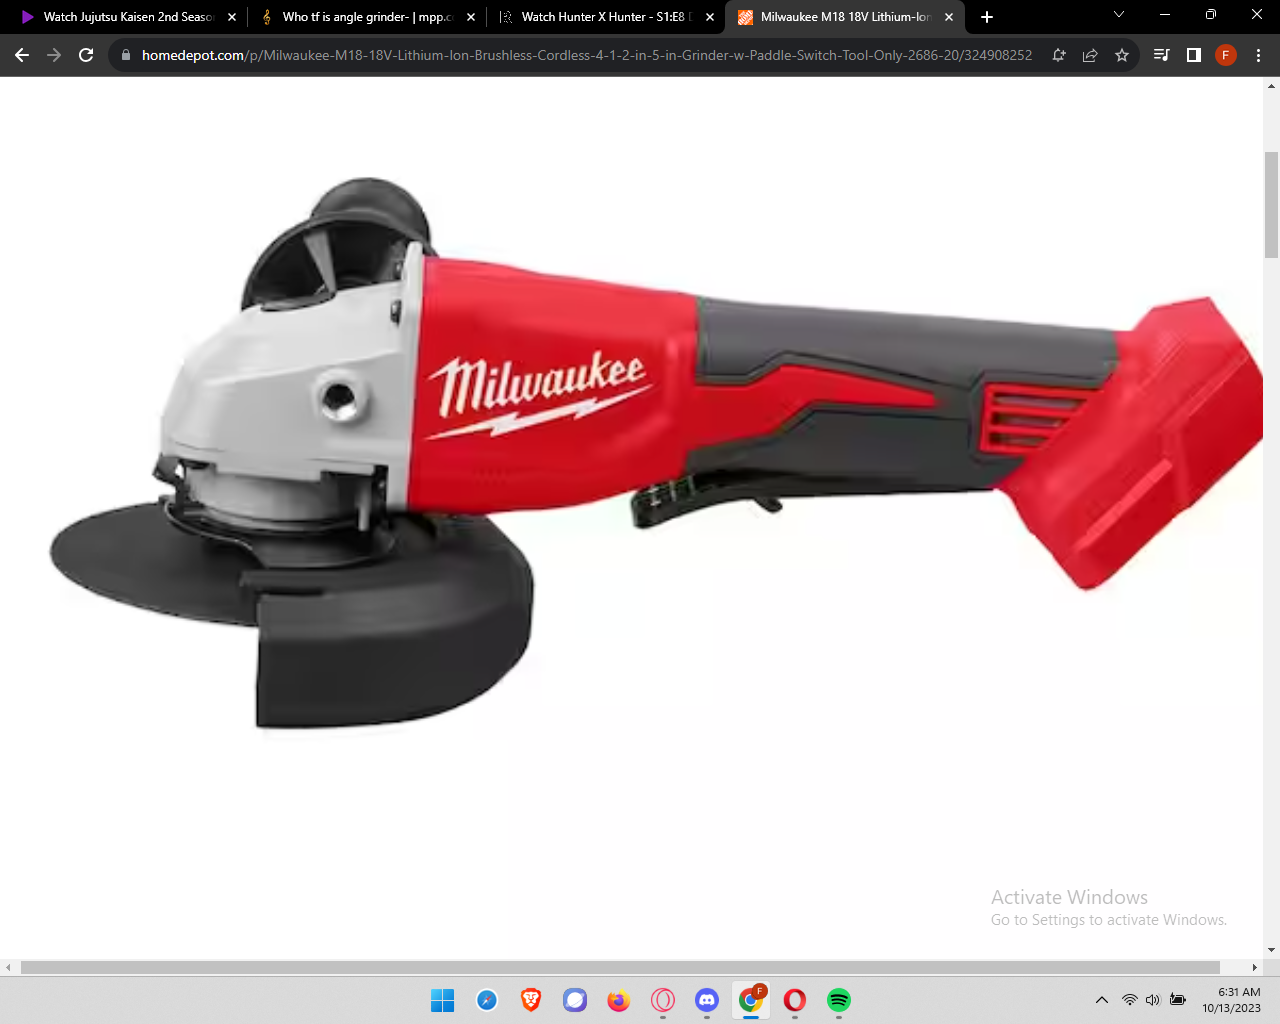Screen dimensions: 1280x1024
Task: Close the Jujutsu Kaisen tab
Action: (232, 17)
